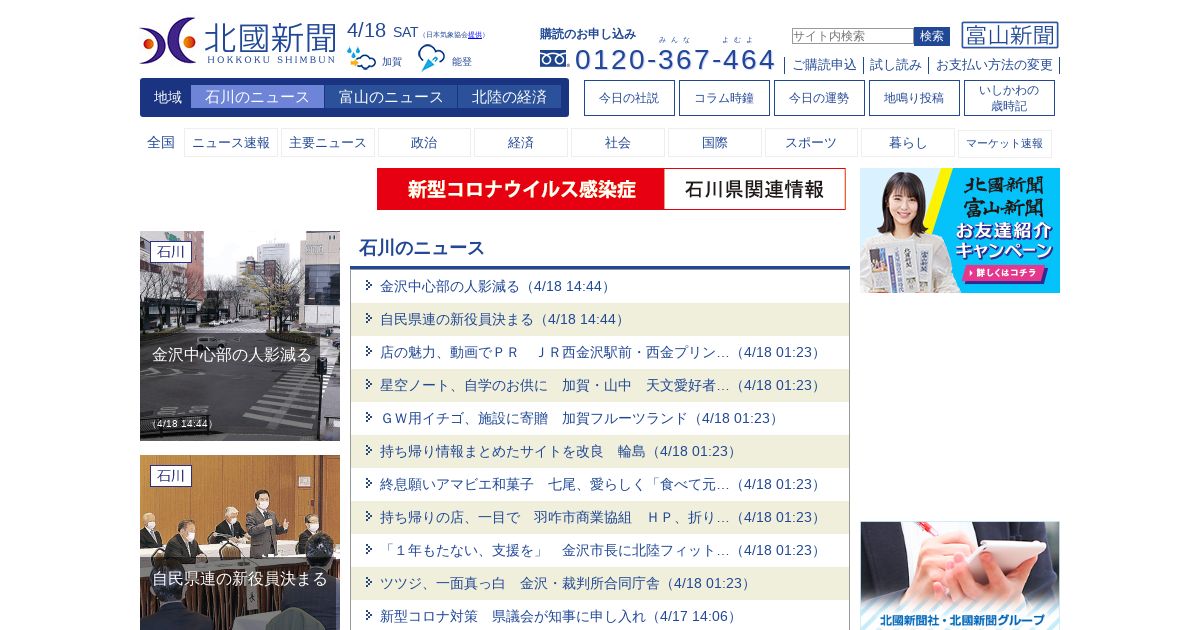Open コラム時鐘
The height and width of the screenshot is (630, 1200).
click(724, 98)
